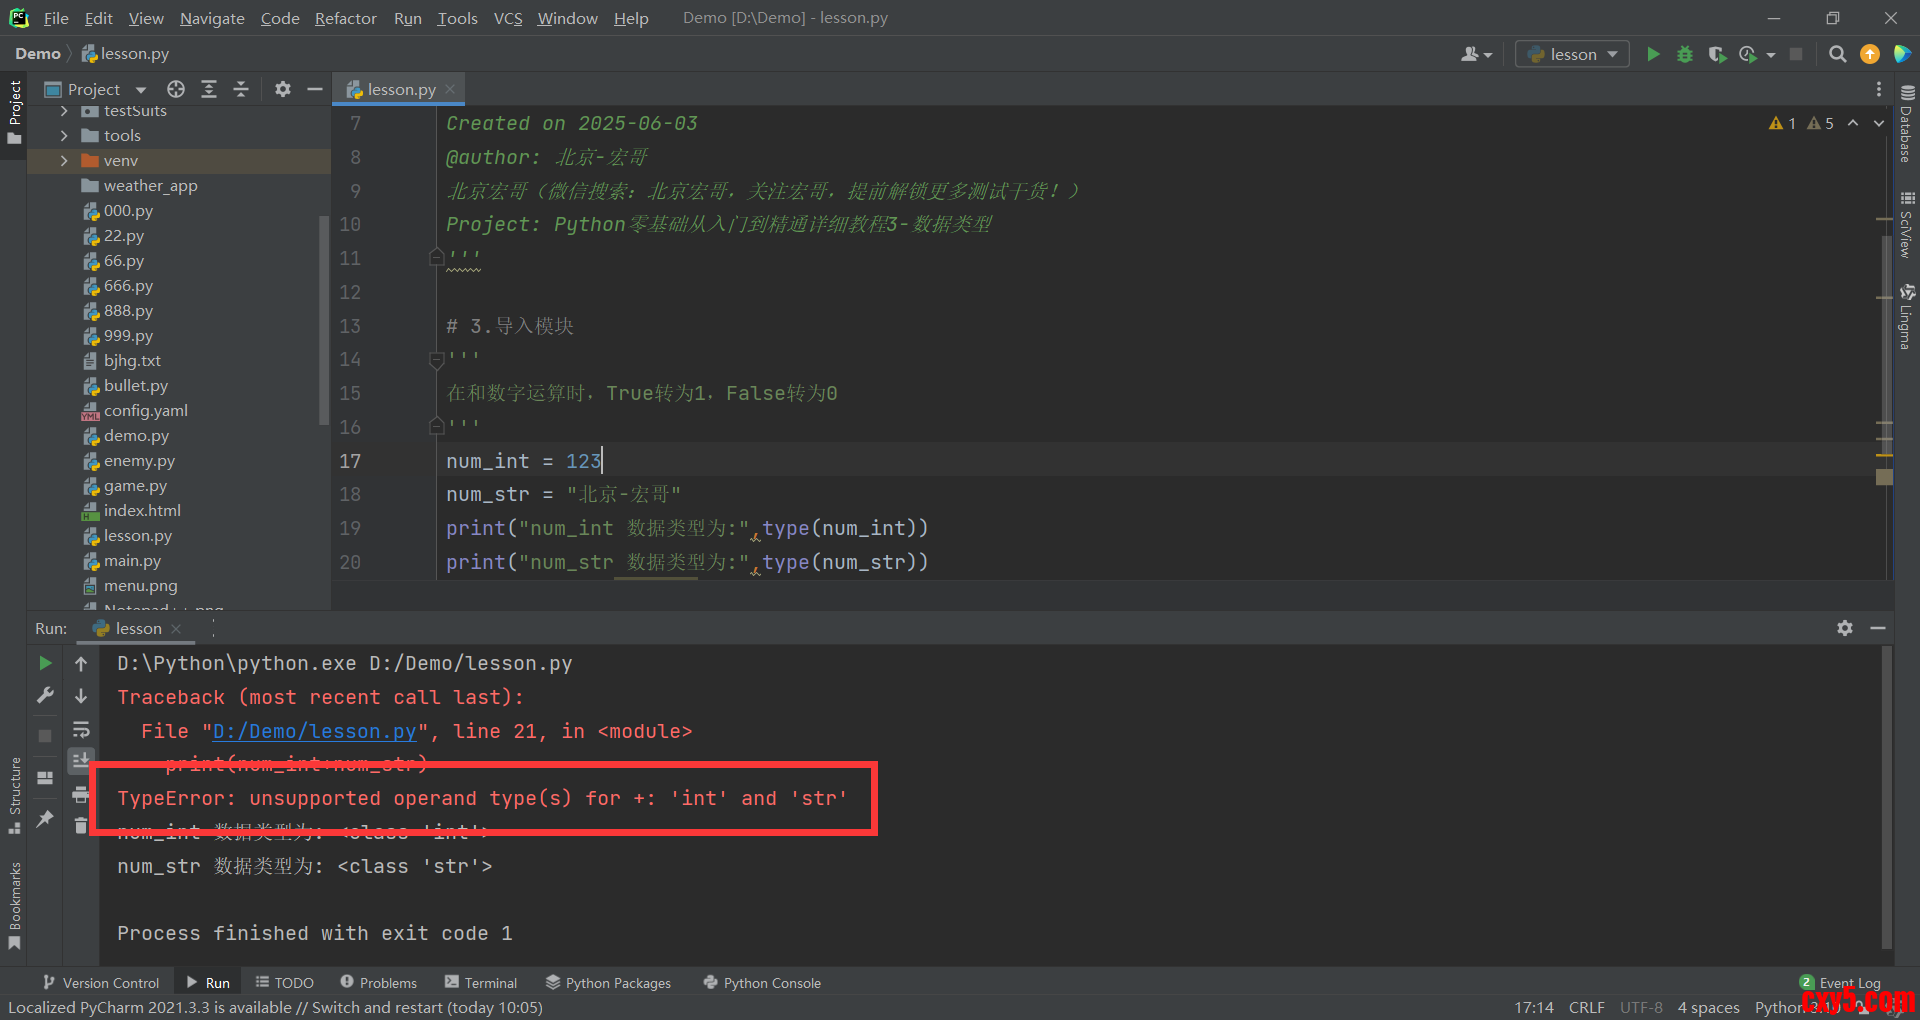The image size is (1920, 1020).
Task: Expand the venv folder in project tree
Action: (x=64, y=161)
